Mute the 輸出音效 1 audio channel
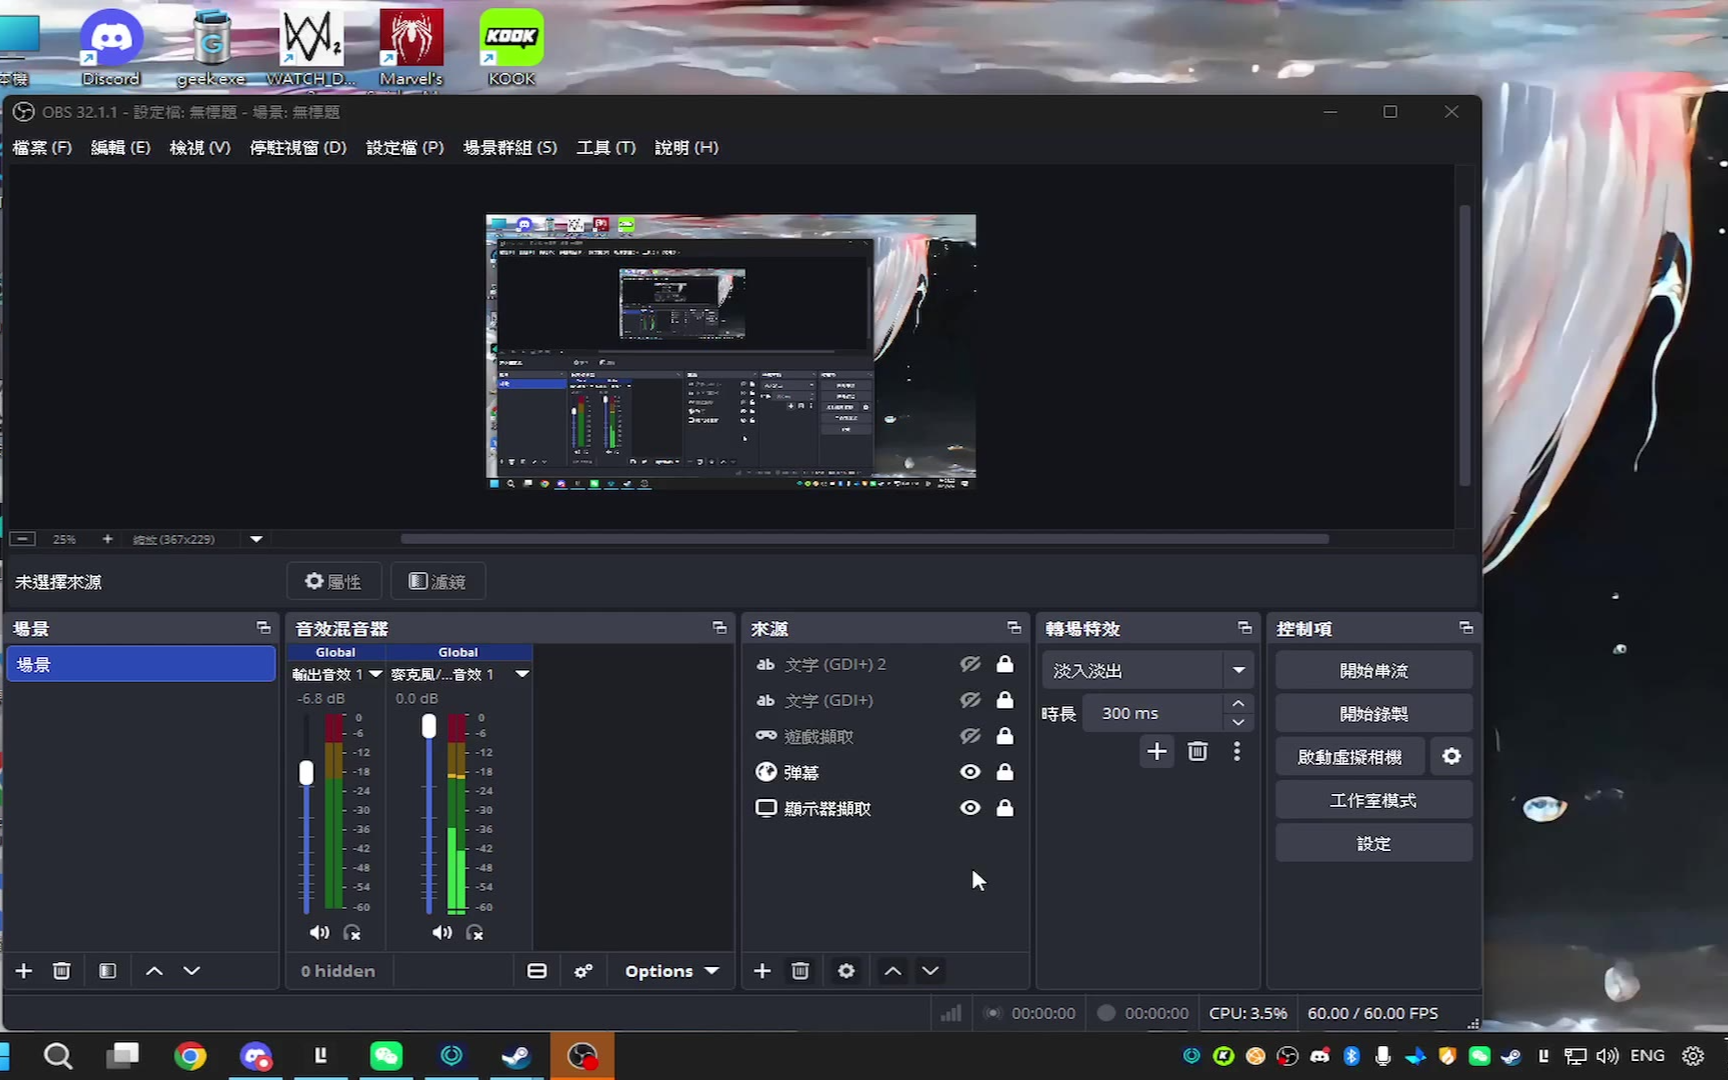 (x=319, y=932)
